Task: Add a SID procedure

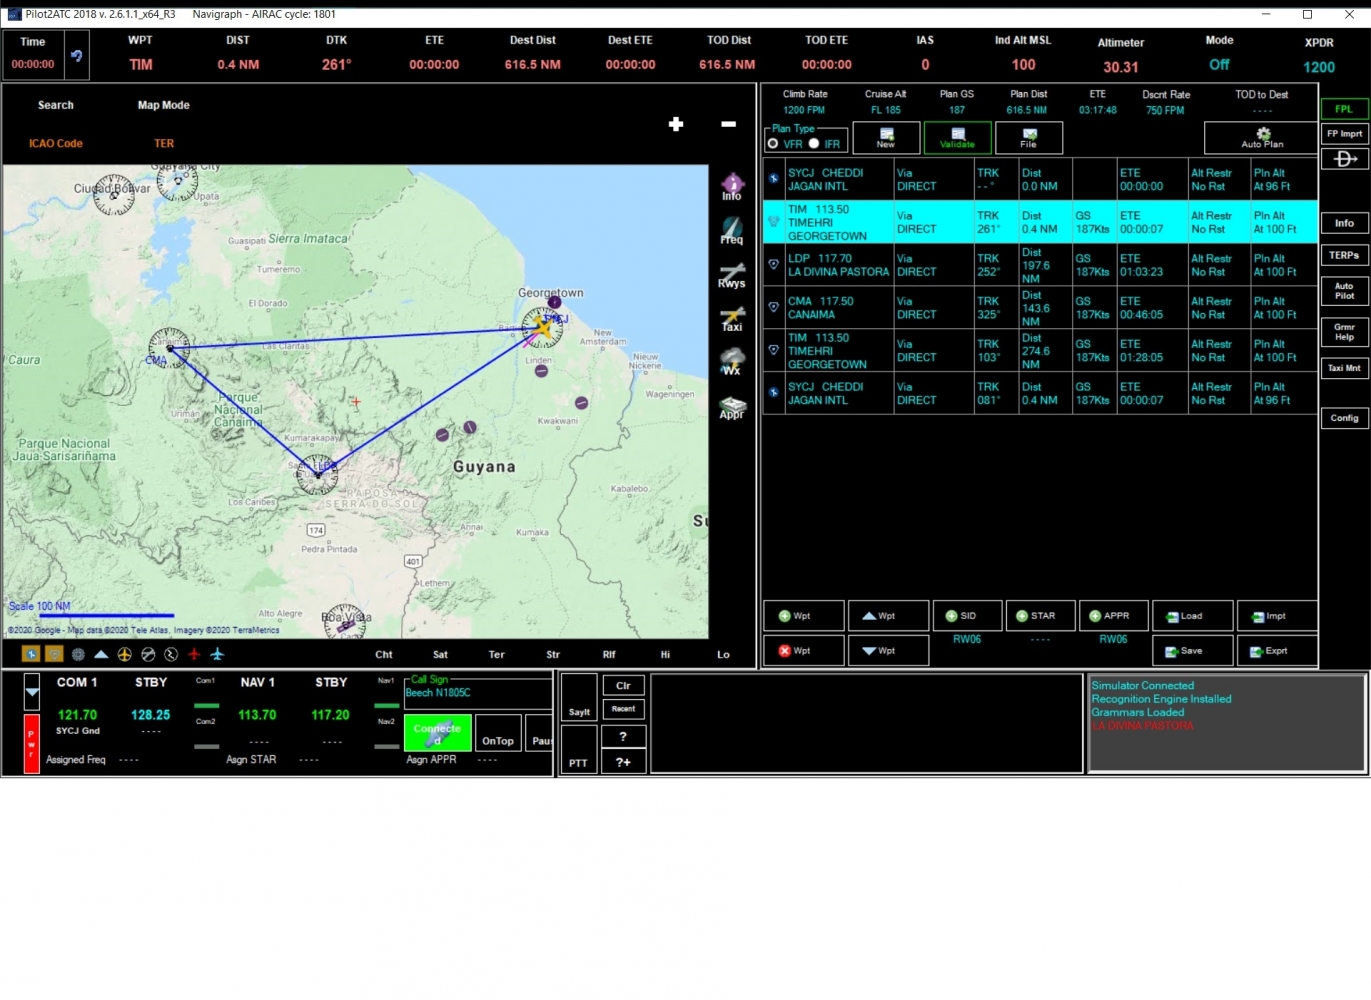Action: click(968, 616)
